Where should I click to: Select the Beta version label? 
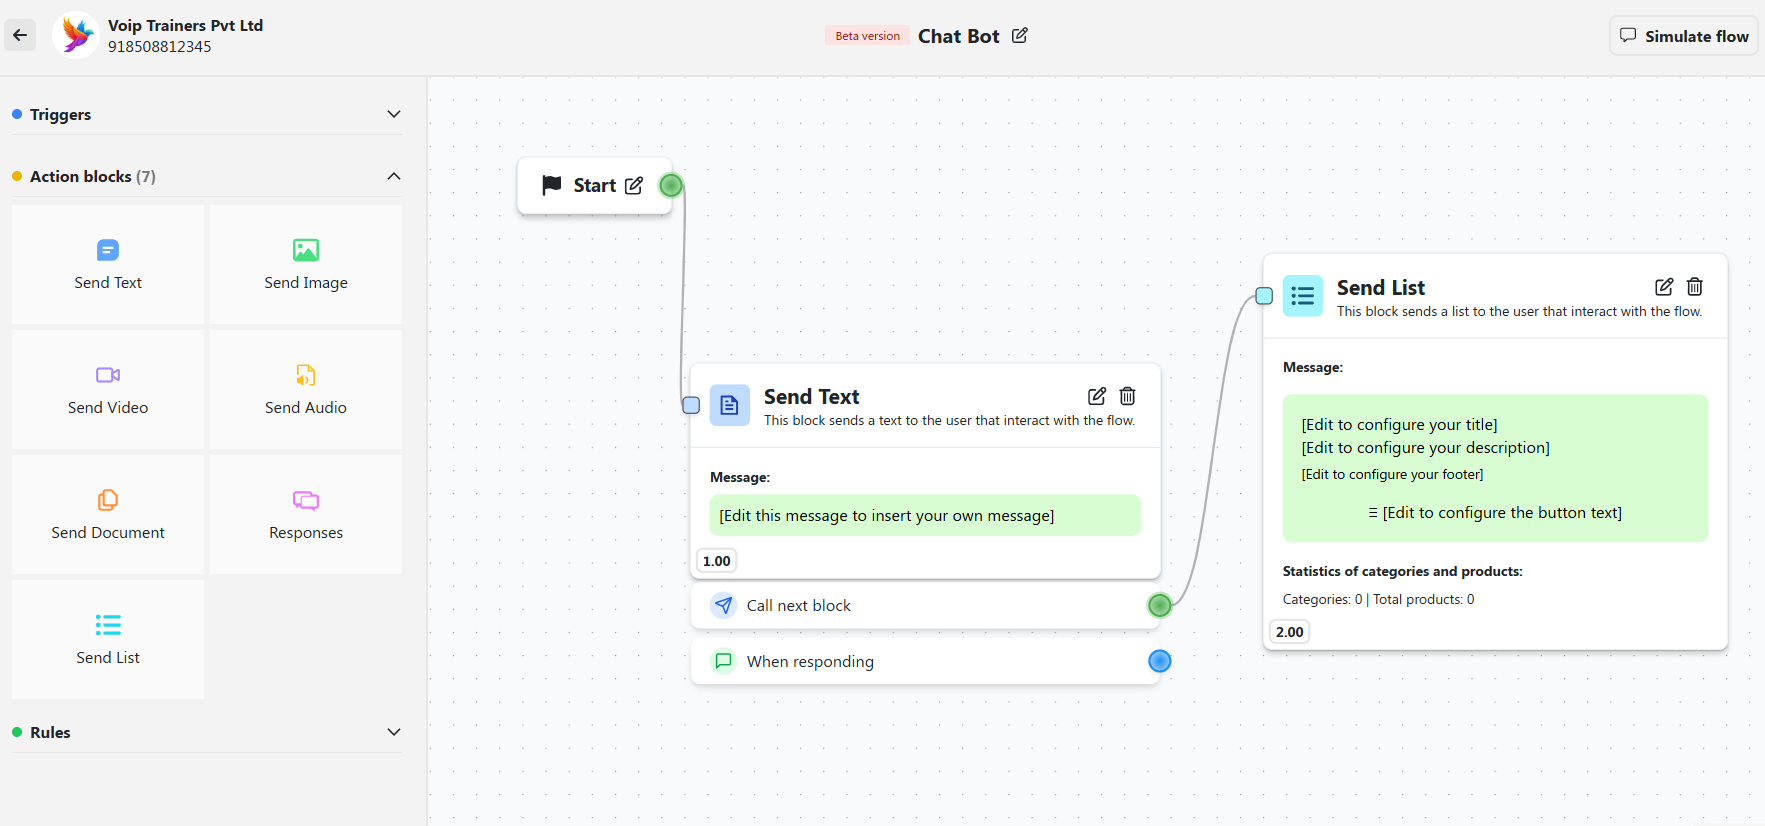(866, 35)
